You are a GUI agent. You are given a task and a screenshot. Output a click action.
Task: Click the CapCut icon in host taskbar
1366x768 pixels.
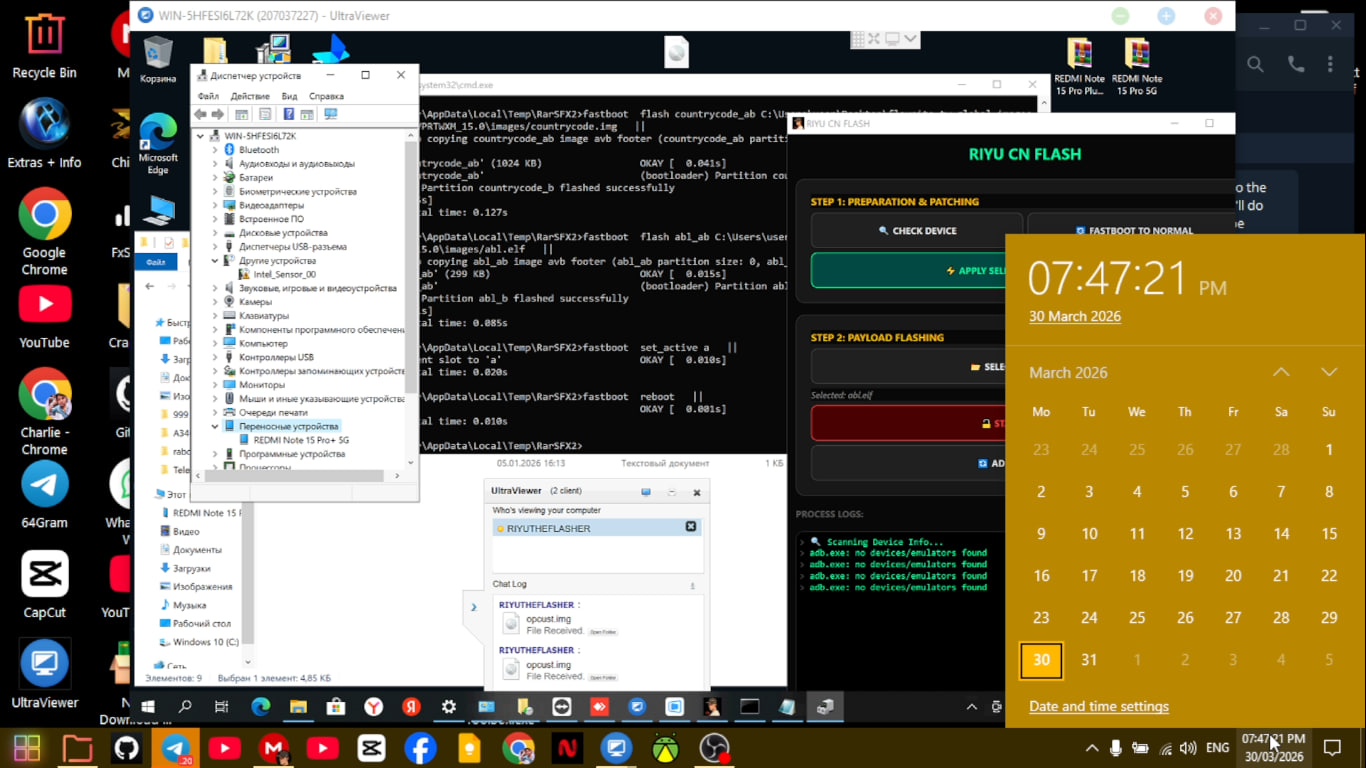click(x=371, y=748)
